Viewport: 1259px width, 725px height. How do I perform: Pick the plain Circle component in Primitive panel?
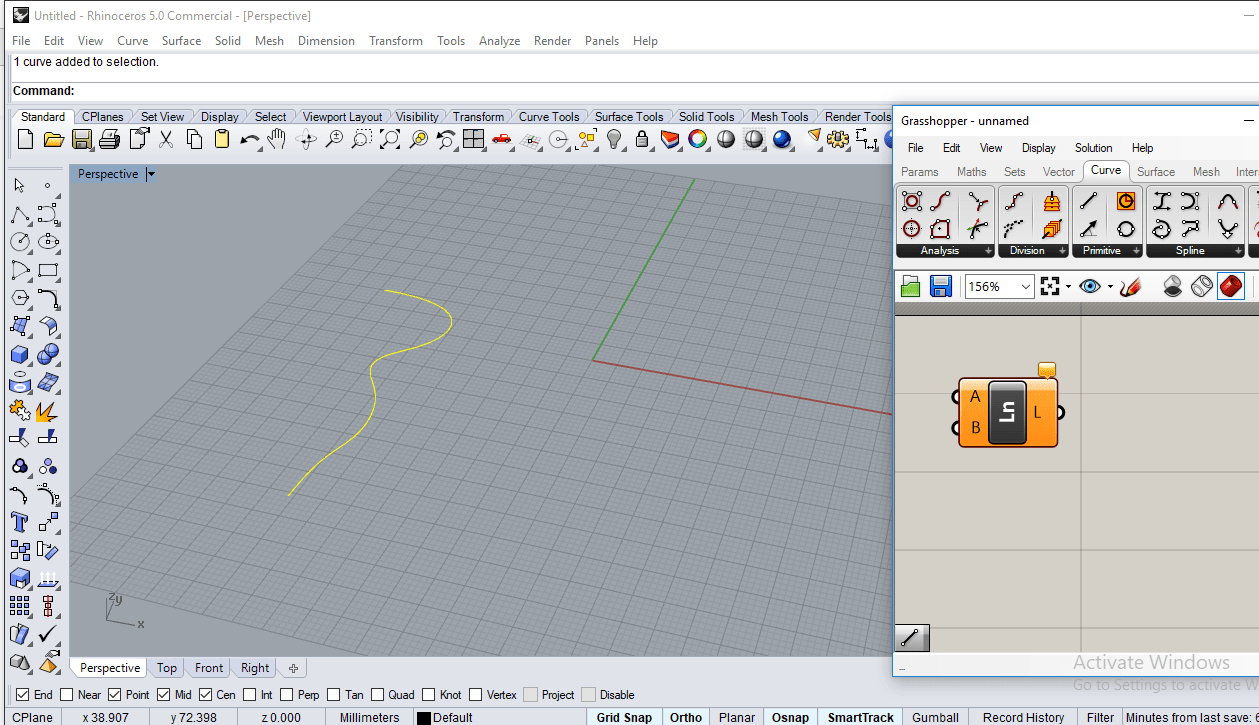pos(1126,229)
